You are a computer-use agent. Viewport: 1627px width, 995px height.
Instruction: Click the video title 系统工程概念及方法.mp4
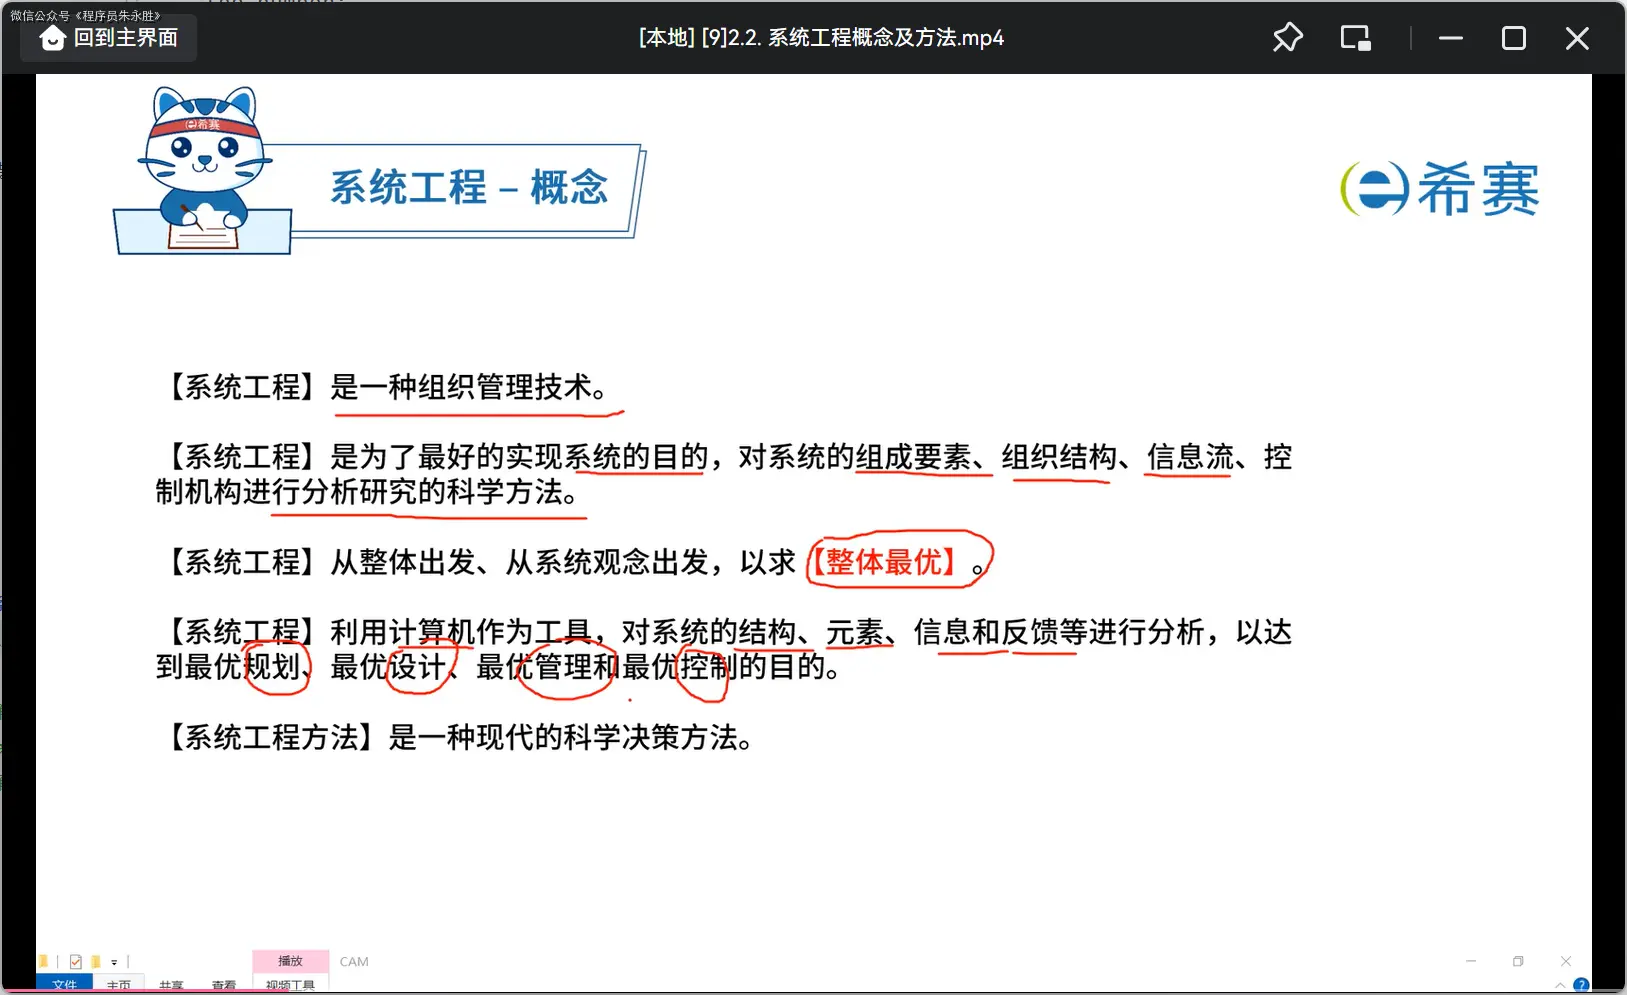820,38
